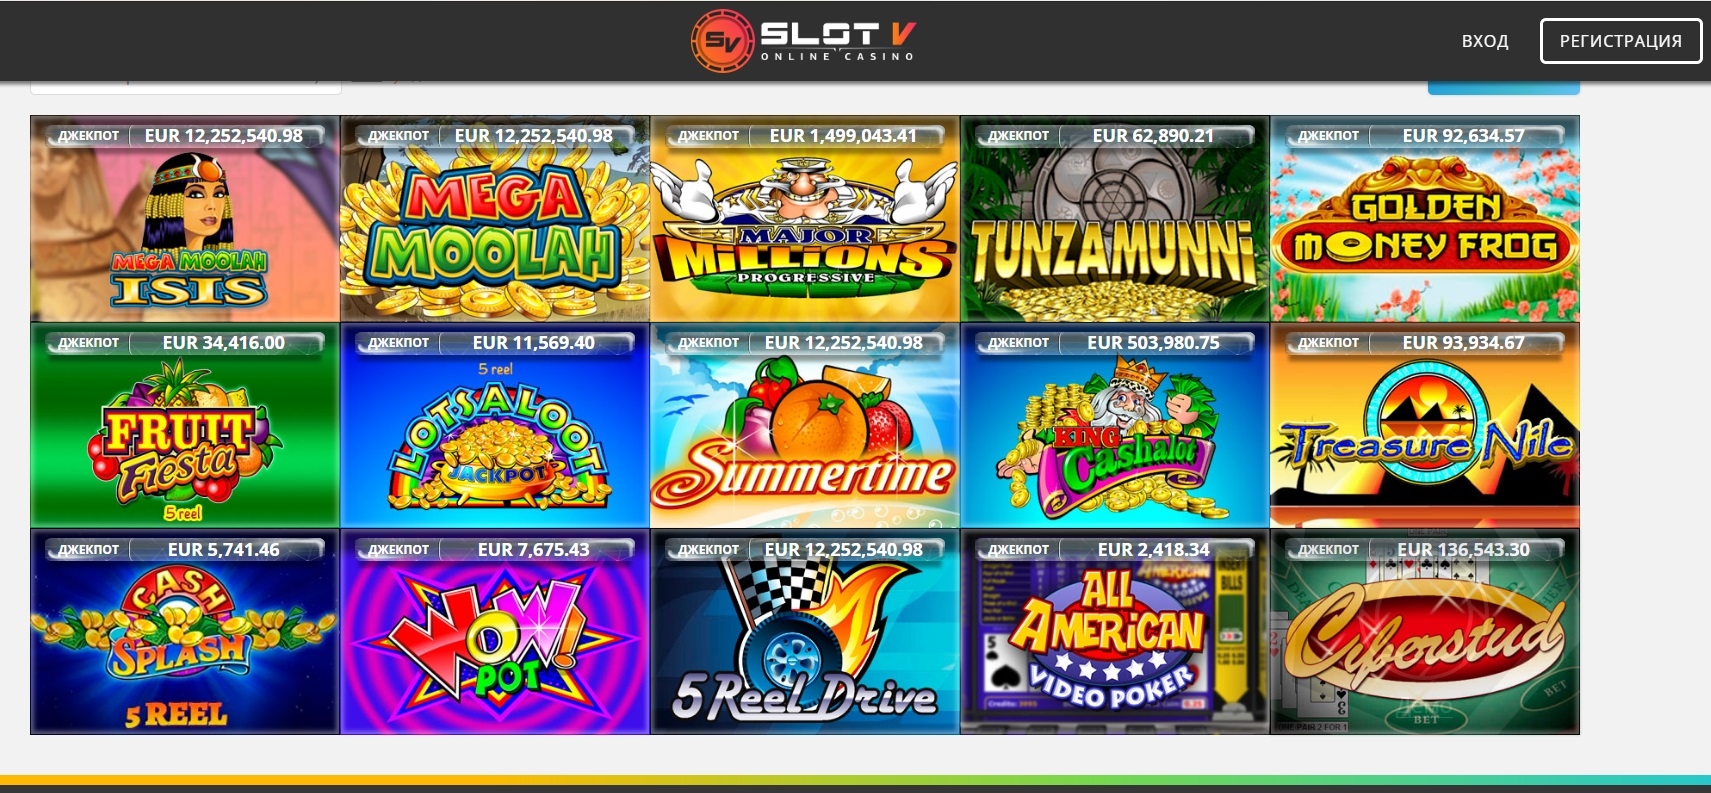The image size is (1711, 793).
Task: Click the ВХОД login link
Action: (x=1485, y=41)
